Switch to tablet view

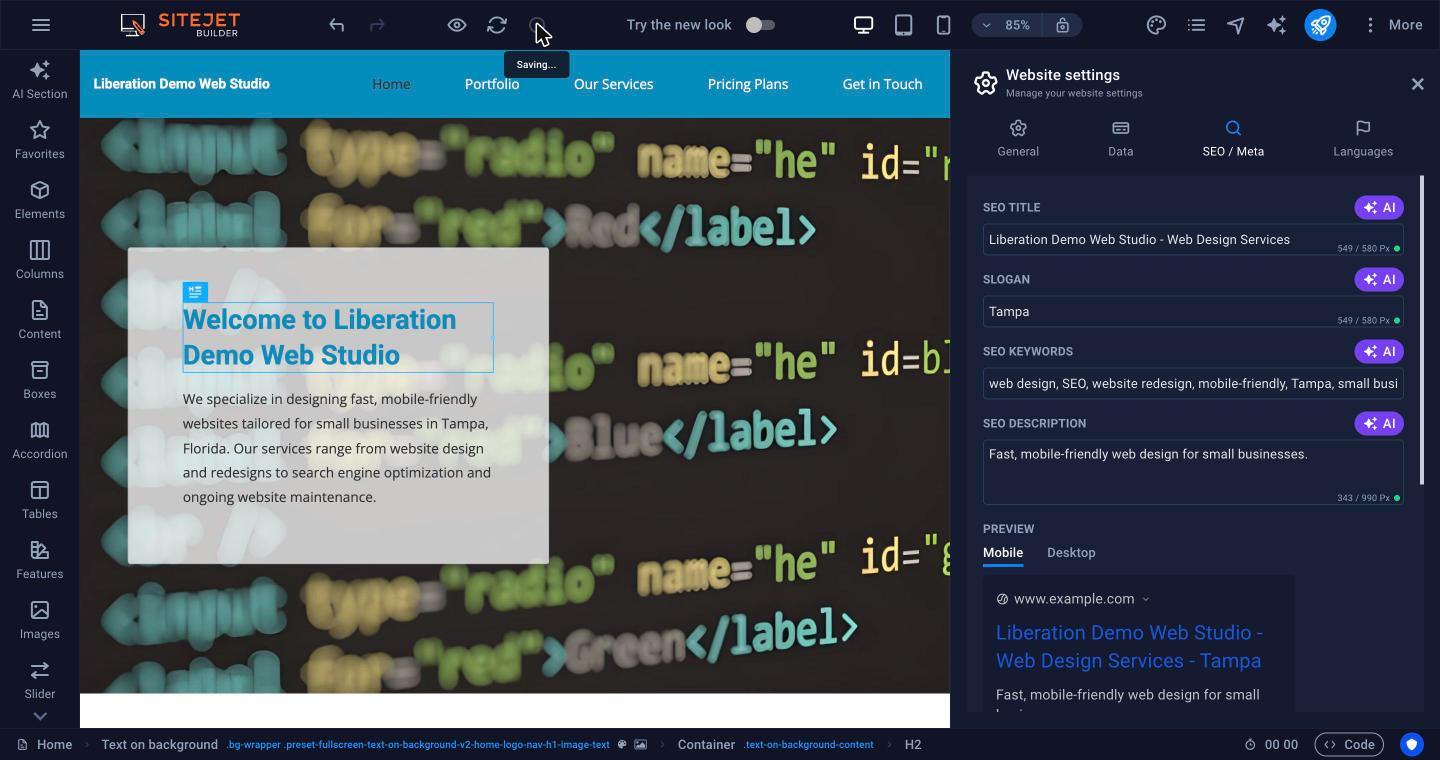[x=903, y=25]
